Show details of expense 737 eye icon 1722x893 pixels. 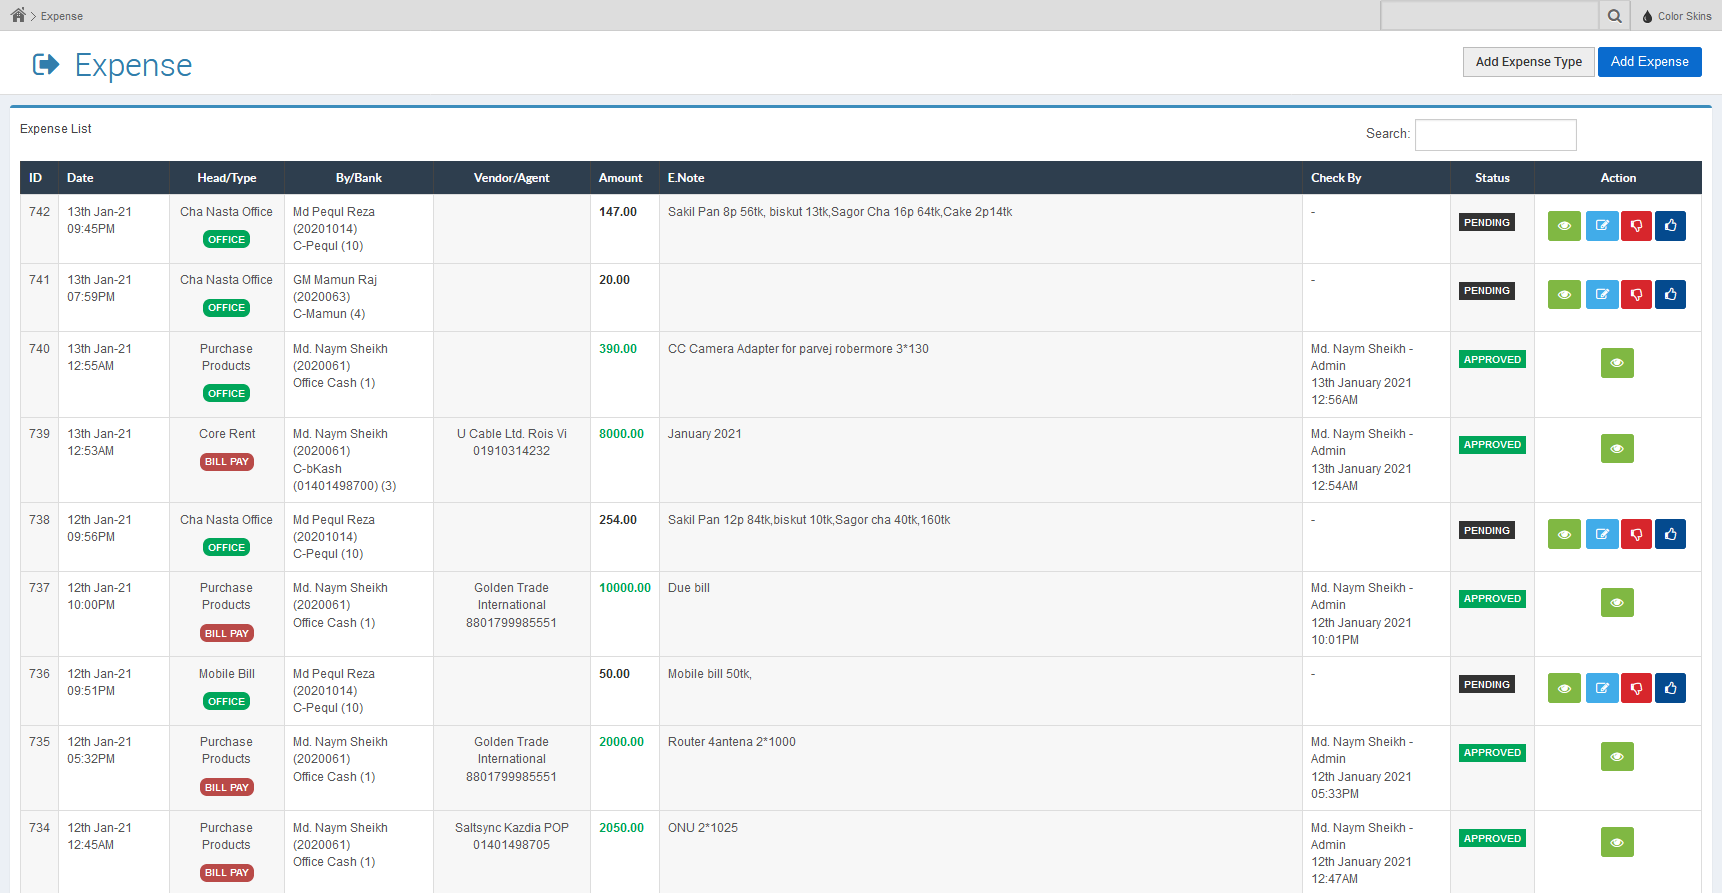[1616, 602]
